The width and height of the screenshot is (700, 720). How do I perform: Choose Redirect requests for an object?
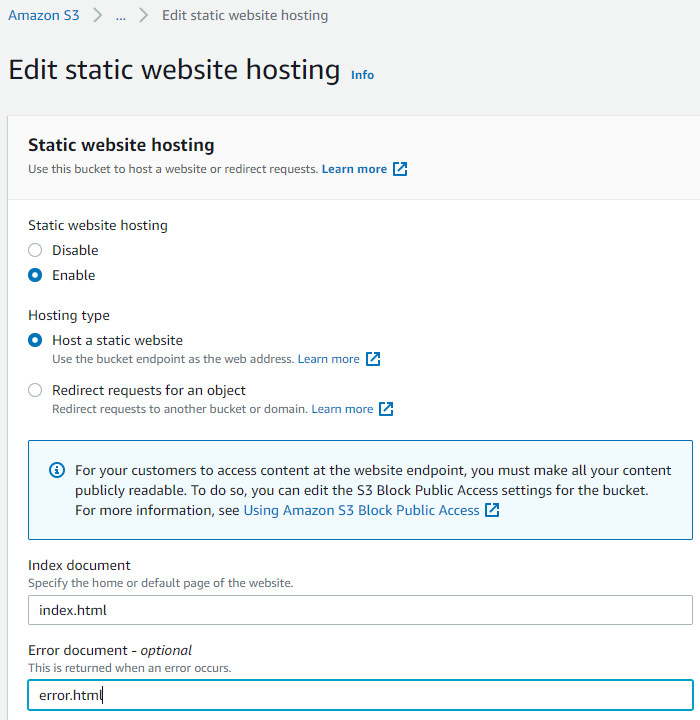tap(35, 390)
